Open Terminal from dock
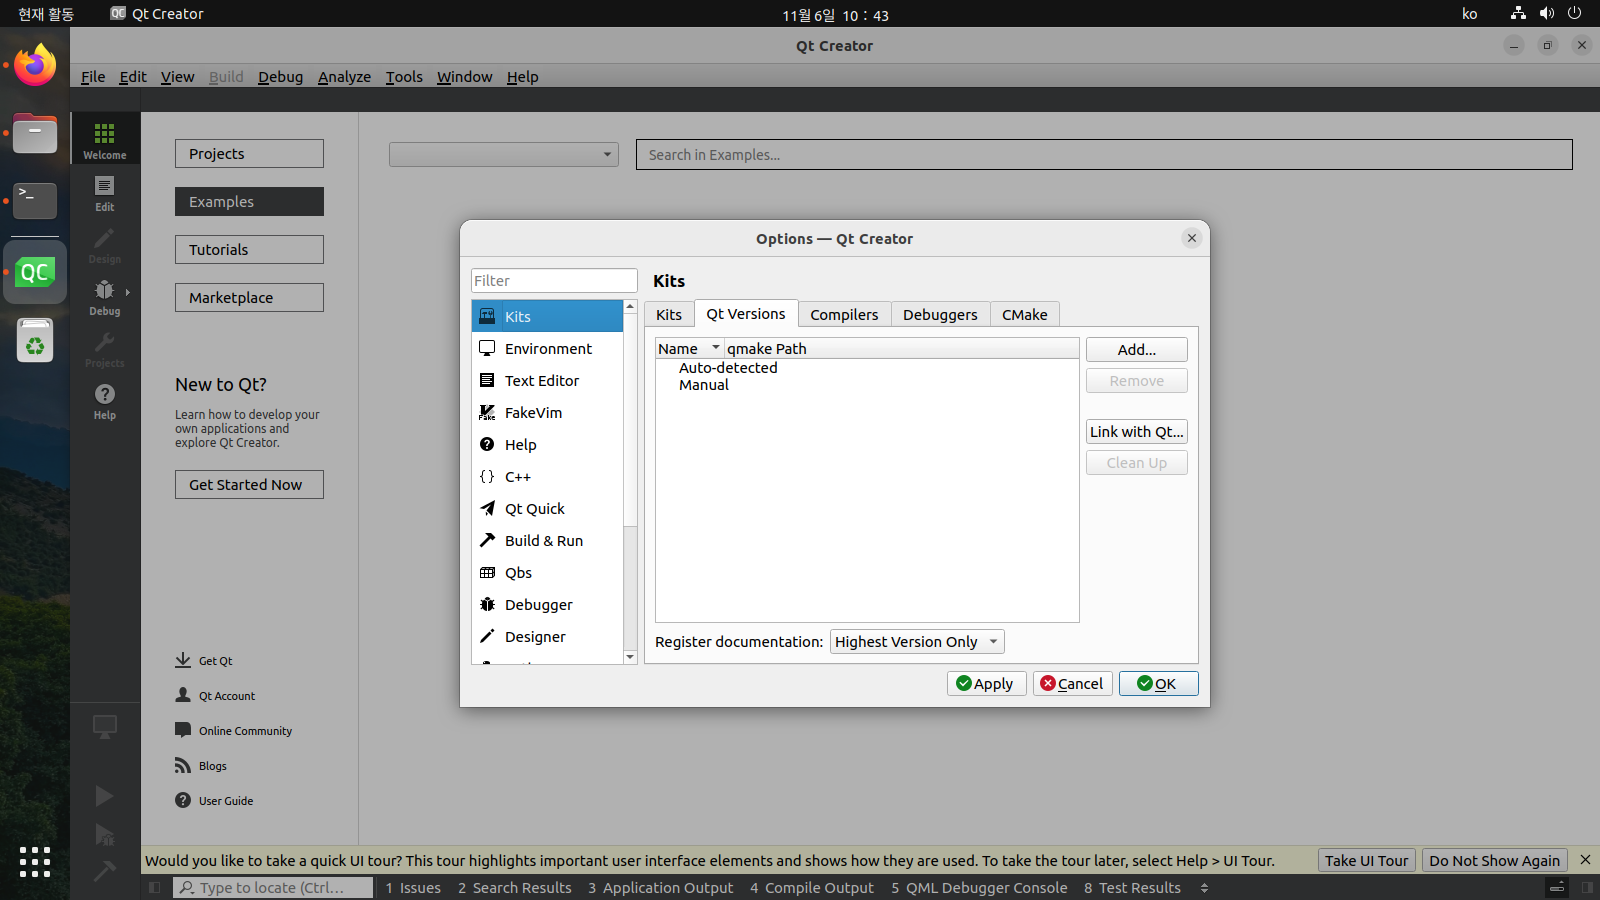Viewport: 1600px width, 900px height. point(35,200)
